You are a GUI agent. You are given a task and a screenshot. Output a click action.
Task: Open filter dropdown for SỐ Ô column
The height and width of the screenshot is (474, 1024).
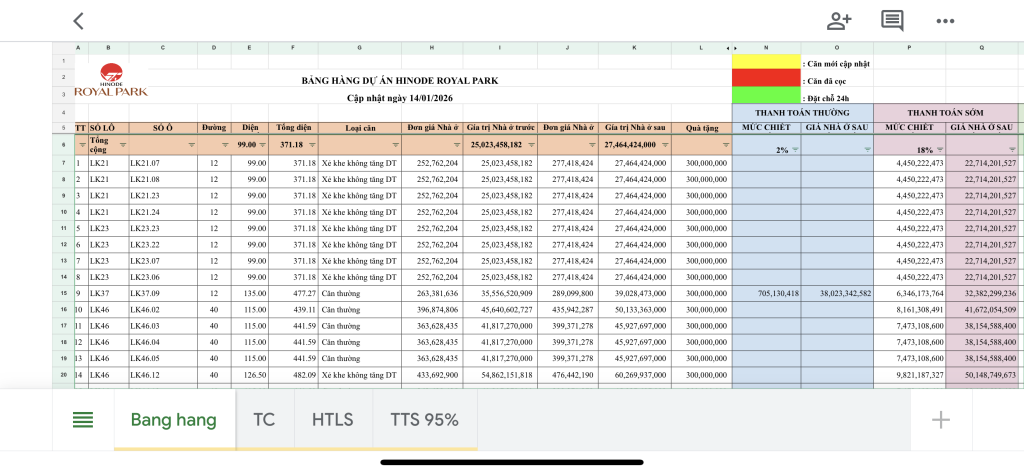tap(192, 145)
